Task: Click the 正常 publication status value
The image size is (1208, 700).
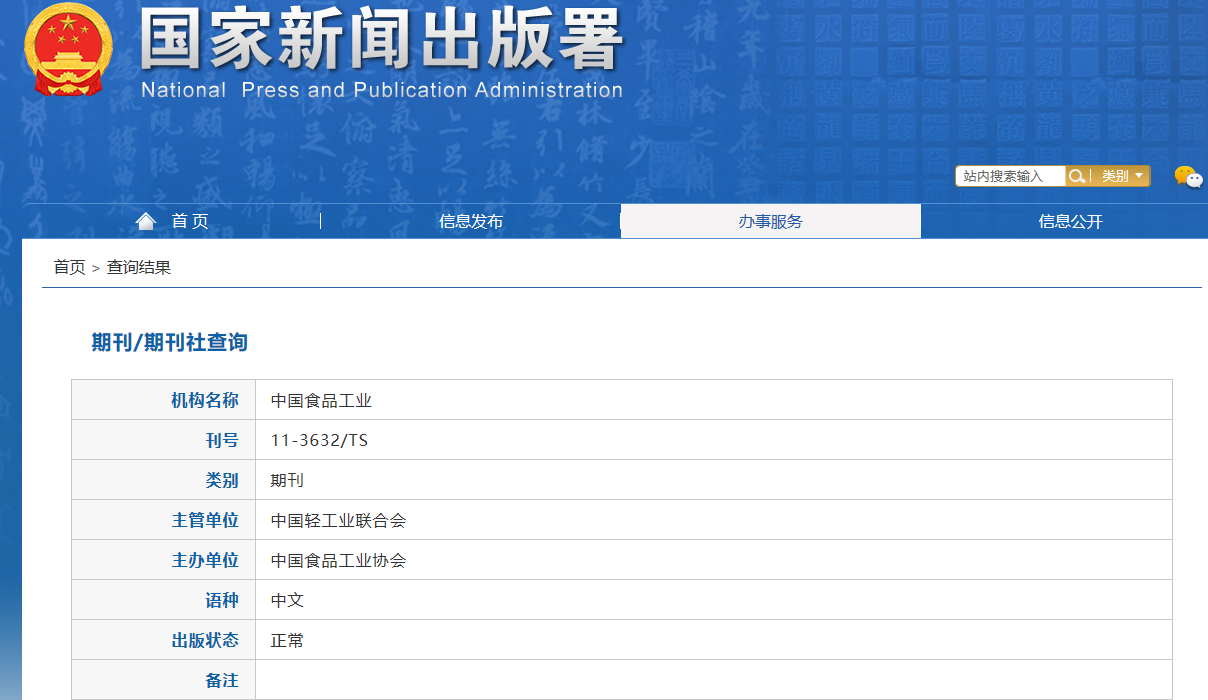Action: tap(287, 640)
